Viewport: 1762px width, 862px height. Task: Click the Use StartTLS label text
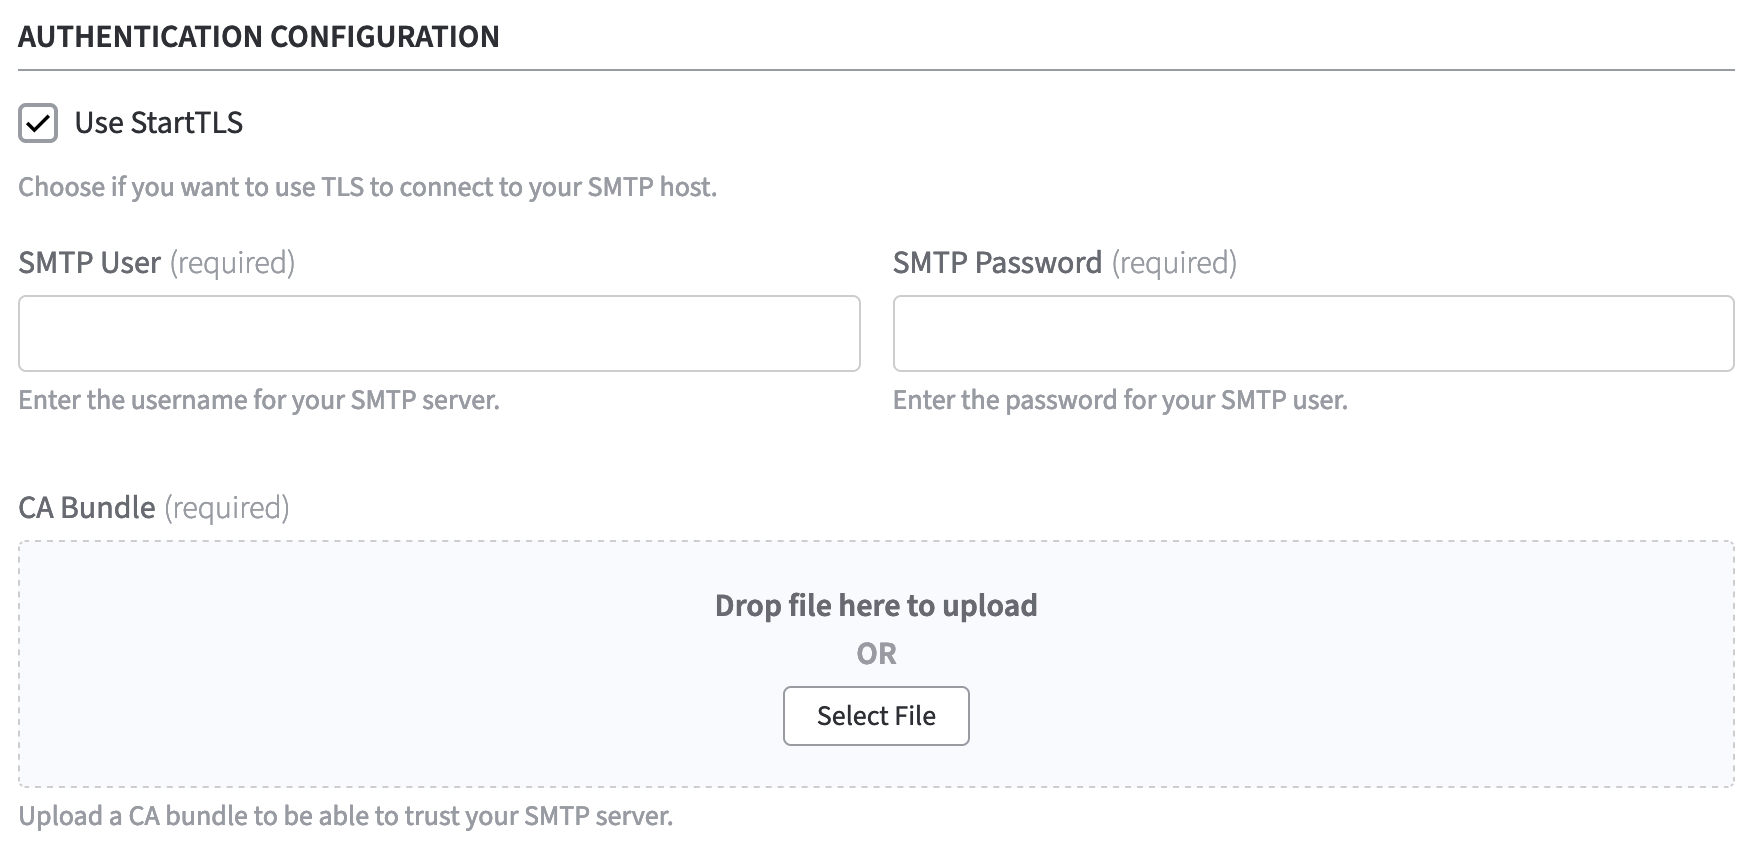click(x=159, y=123)
